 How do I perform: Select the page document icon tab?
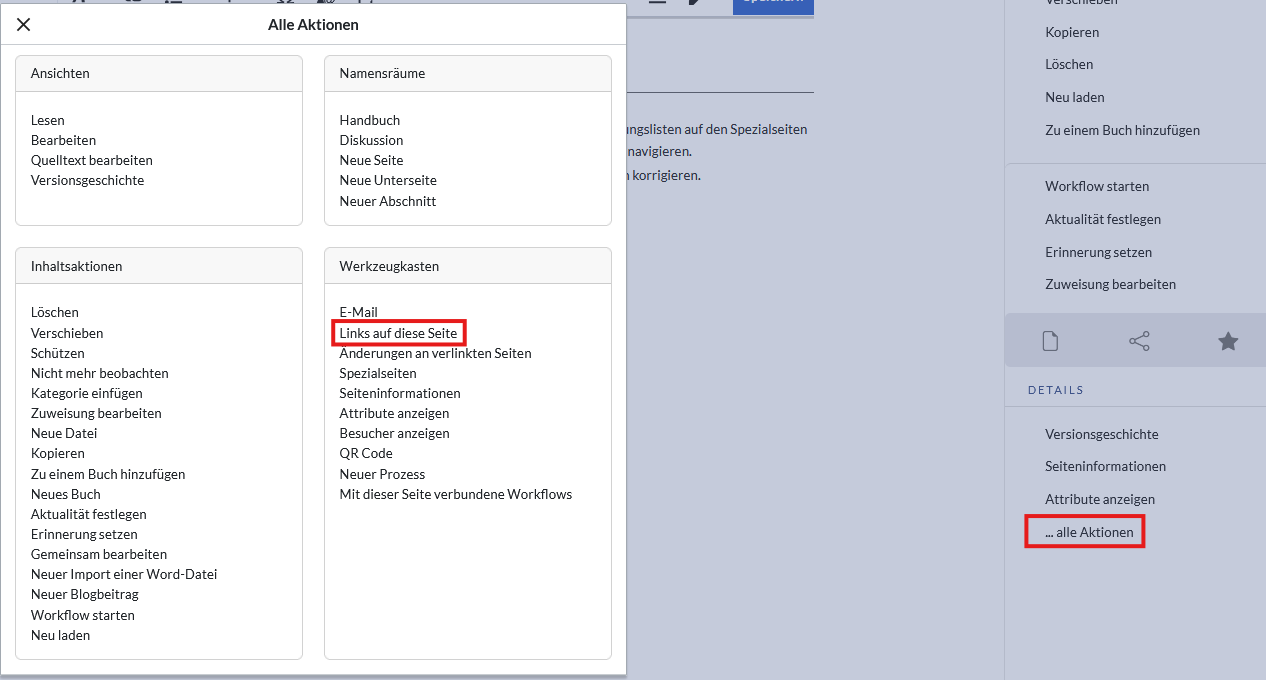coord(1050,342)
